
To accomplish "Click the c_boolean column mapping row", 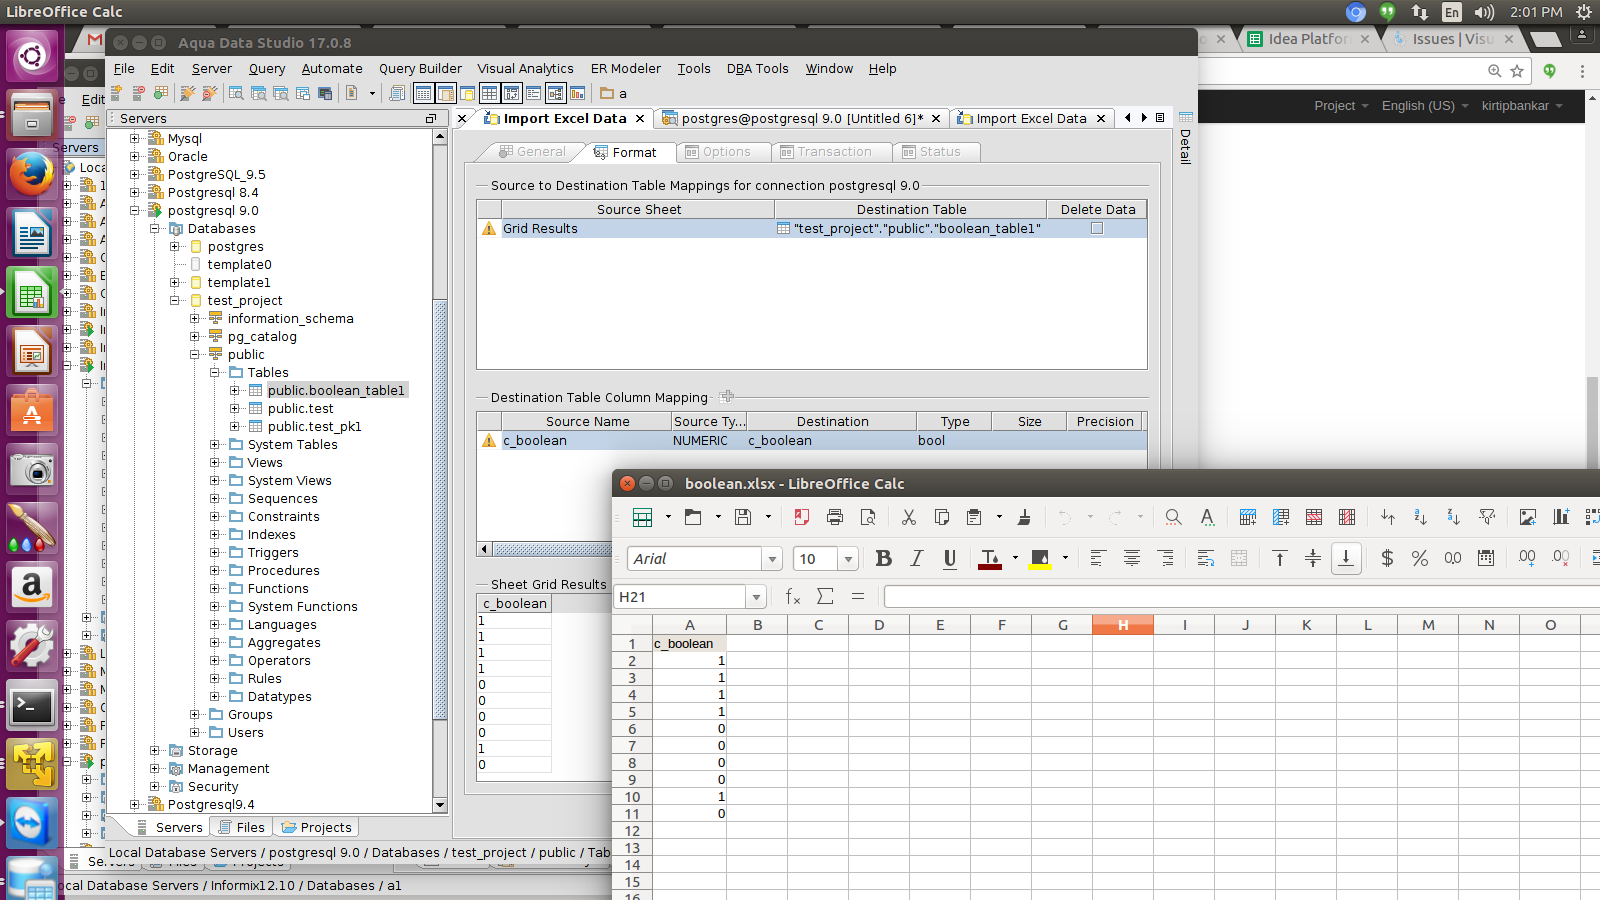I will (811, 440).
